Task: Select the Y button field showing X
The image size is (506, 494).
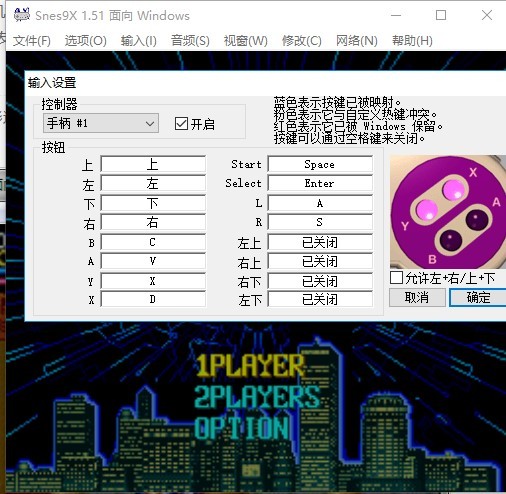Action: pos(153,281)
